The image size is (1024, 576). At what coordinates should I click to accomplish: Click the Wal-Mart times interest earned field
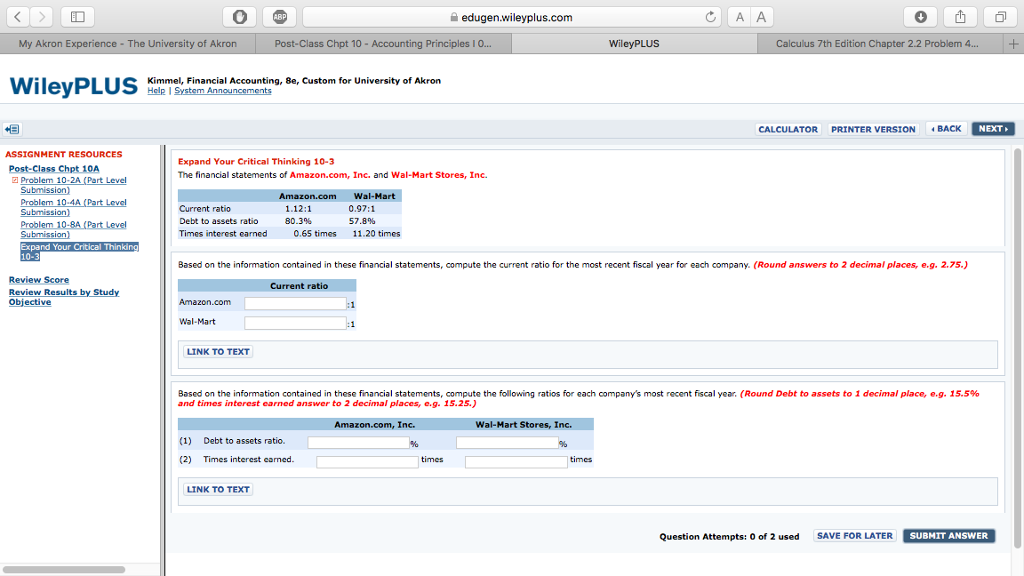pos(515,461)
